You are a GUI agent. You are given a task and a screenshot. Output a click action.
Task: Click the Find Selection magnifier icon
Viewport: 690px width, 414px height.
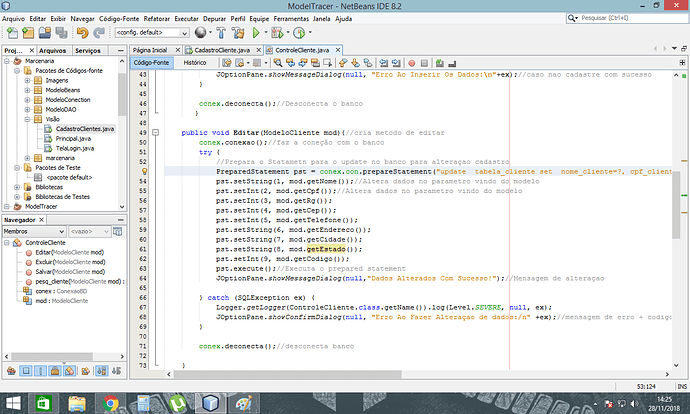[x=278, y=63]
